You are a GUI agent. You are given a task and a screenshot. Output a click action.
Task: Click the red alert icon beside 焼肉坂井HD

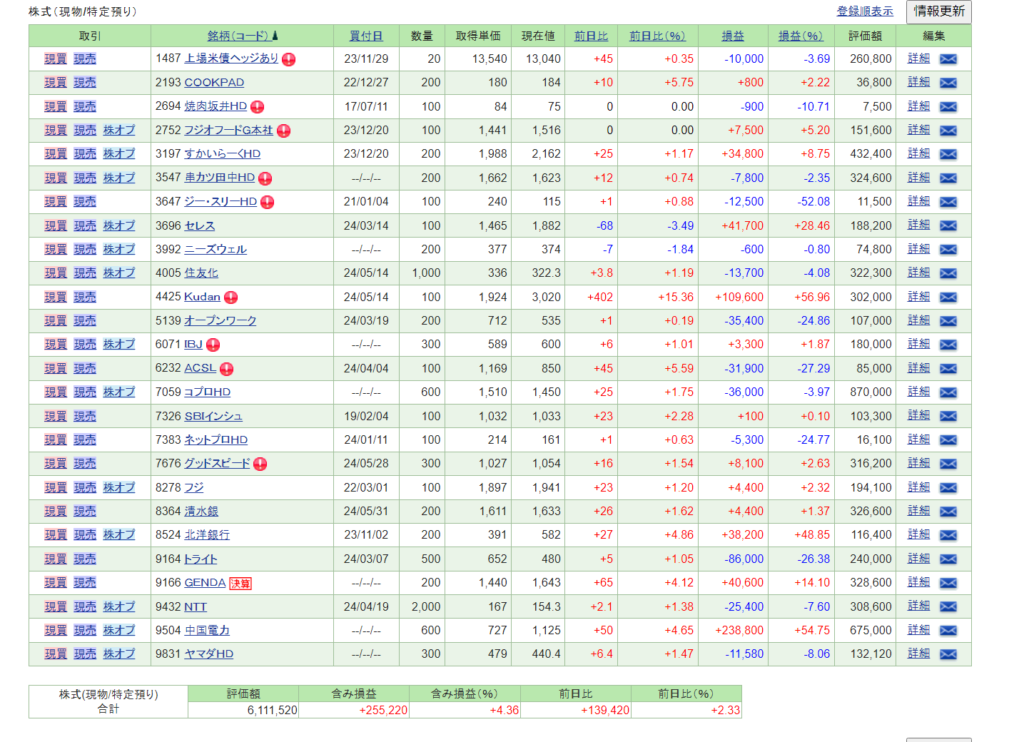[x=257, y=107]
